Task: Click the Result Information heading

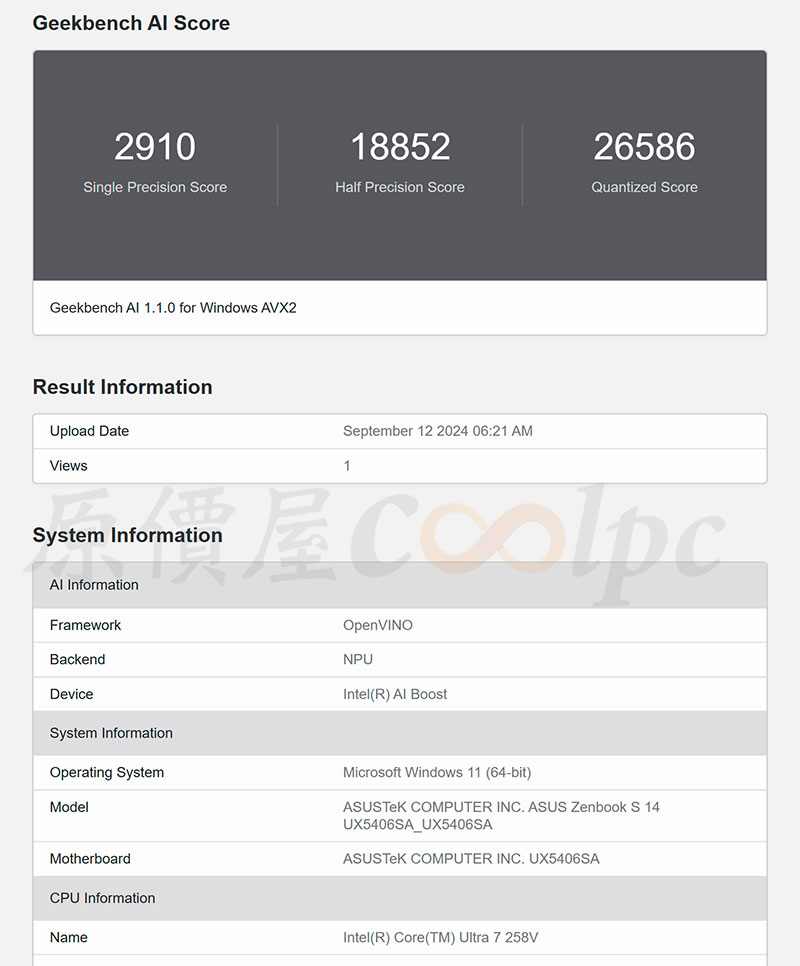Action: [x=123, y=387]
